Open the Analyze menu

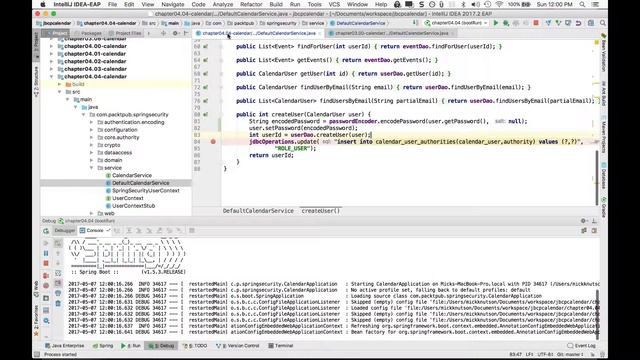[x=222, y=4]
